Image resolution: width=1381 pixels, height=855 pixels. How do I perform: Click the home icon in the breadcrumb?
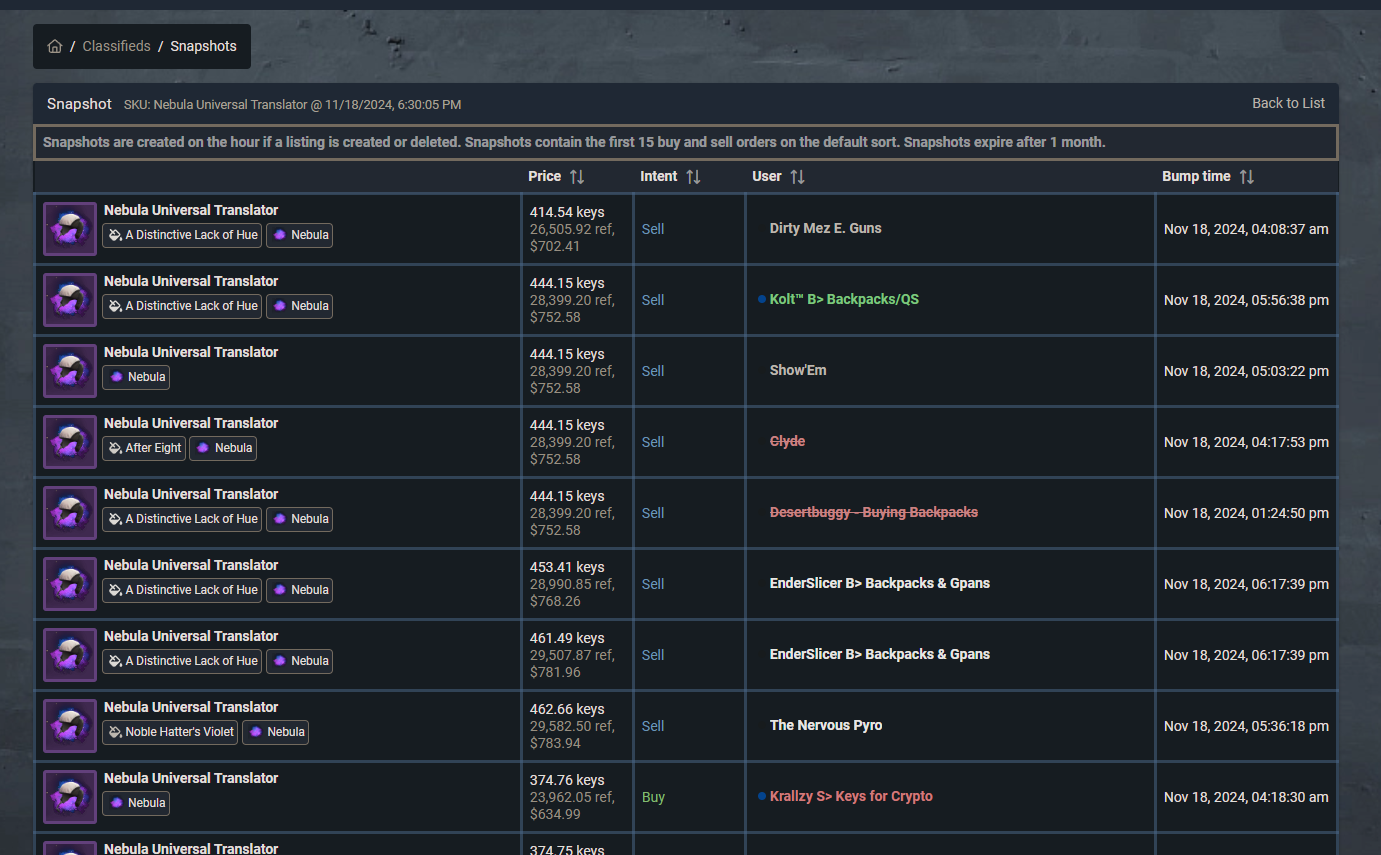click(x=55, y=46)
